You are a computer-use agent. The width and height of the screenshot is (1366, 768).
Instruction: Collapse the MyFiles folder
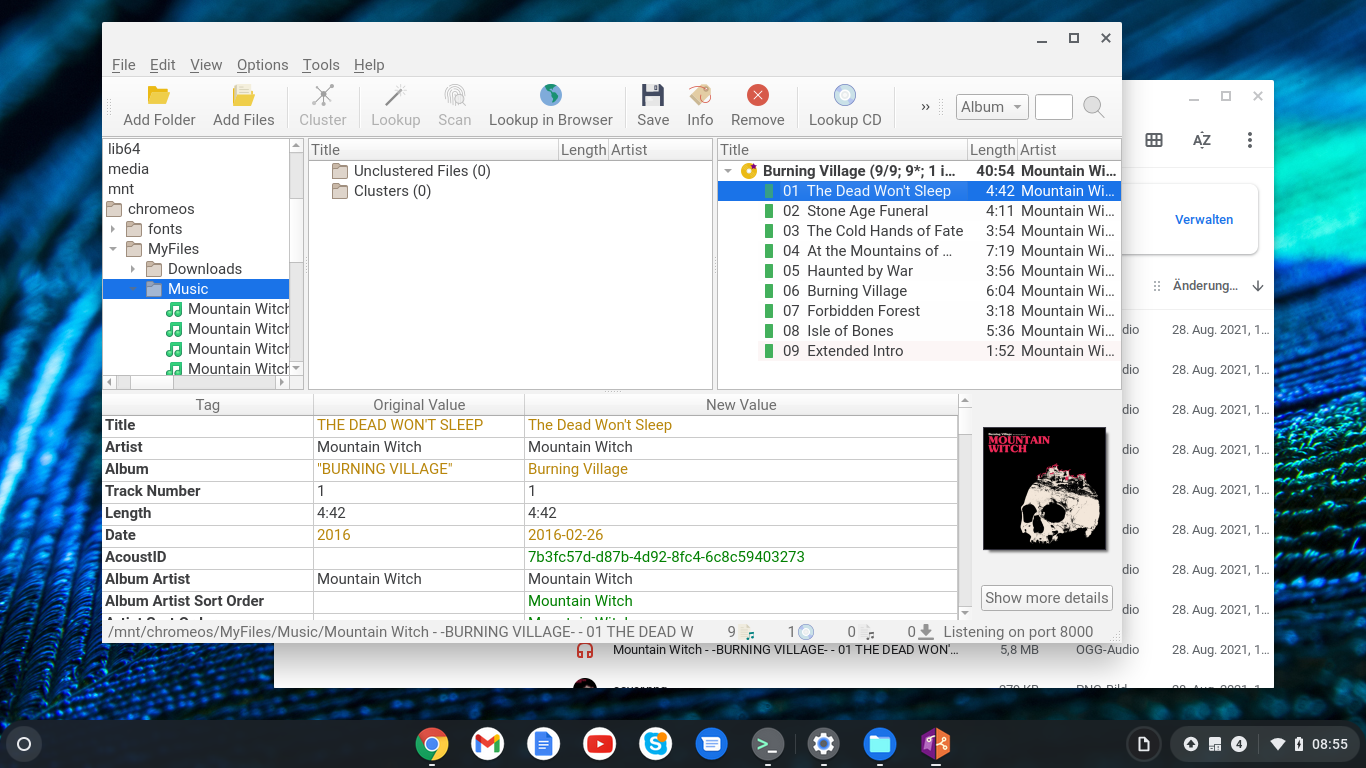pos(113,249)
